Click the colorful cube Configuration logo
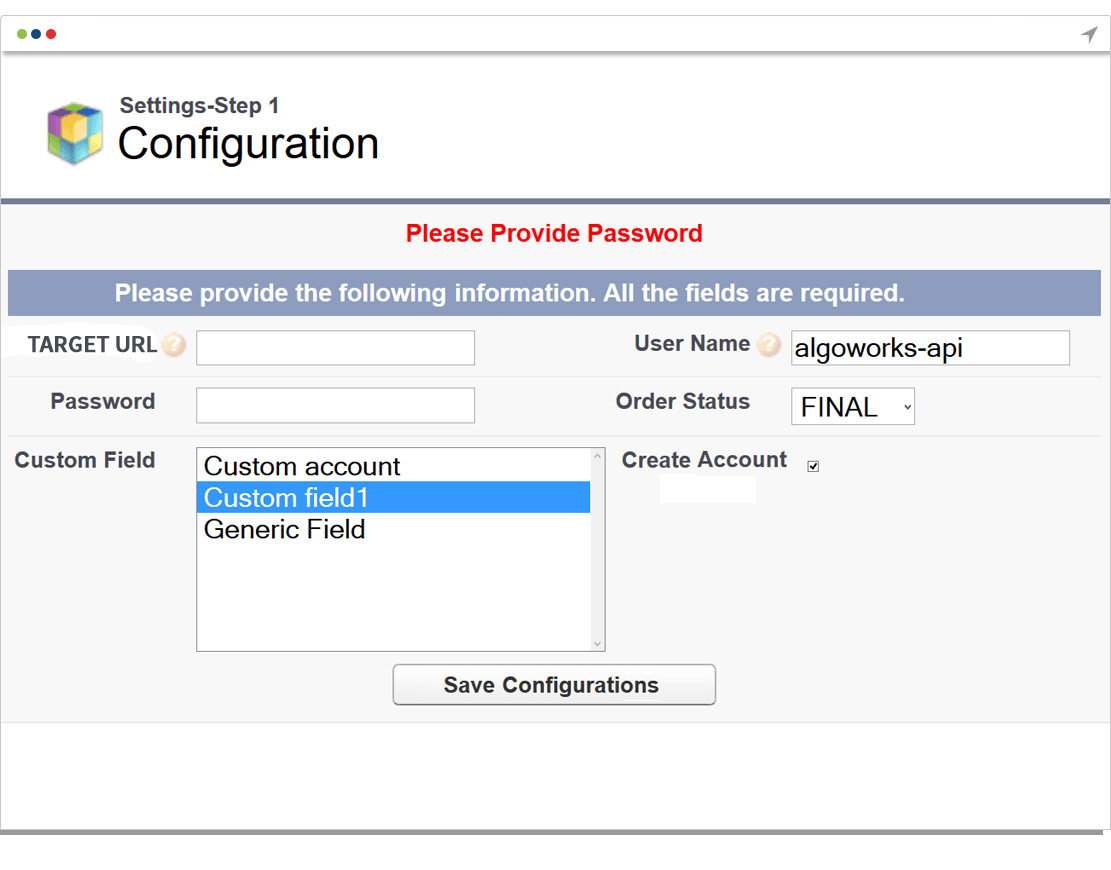 74,133
